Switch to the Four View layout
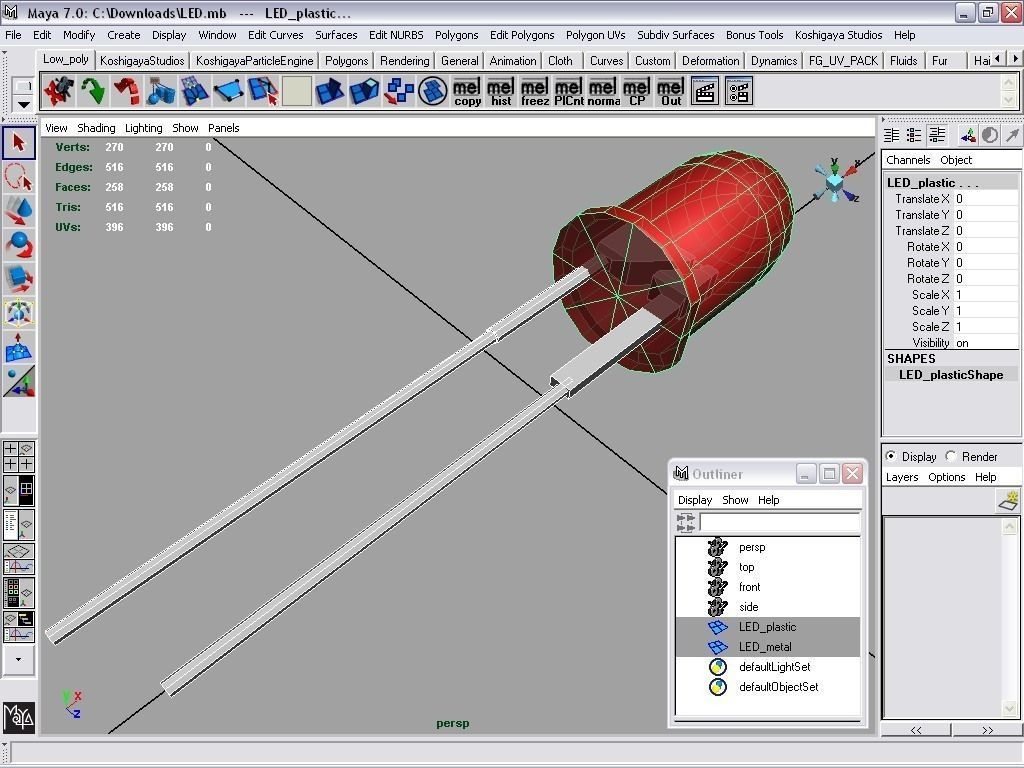This screenshot has height=768, width=1024. 18,456
